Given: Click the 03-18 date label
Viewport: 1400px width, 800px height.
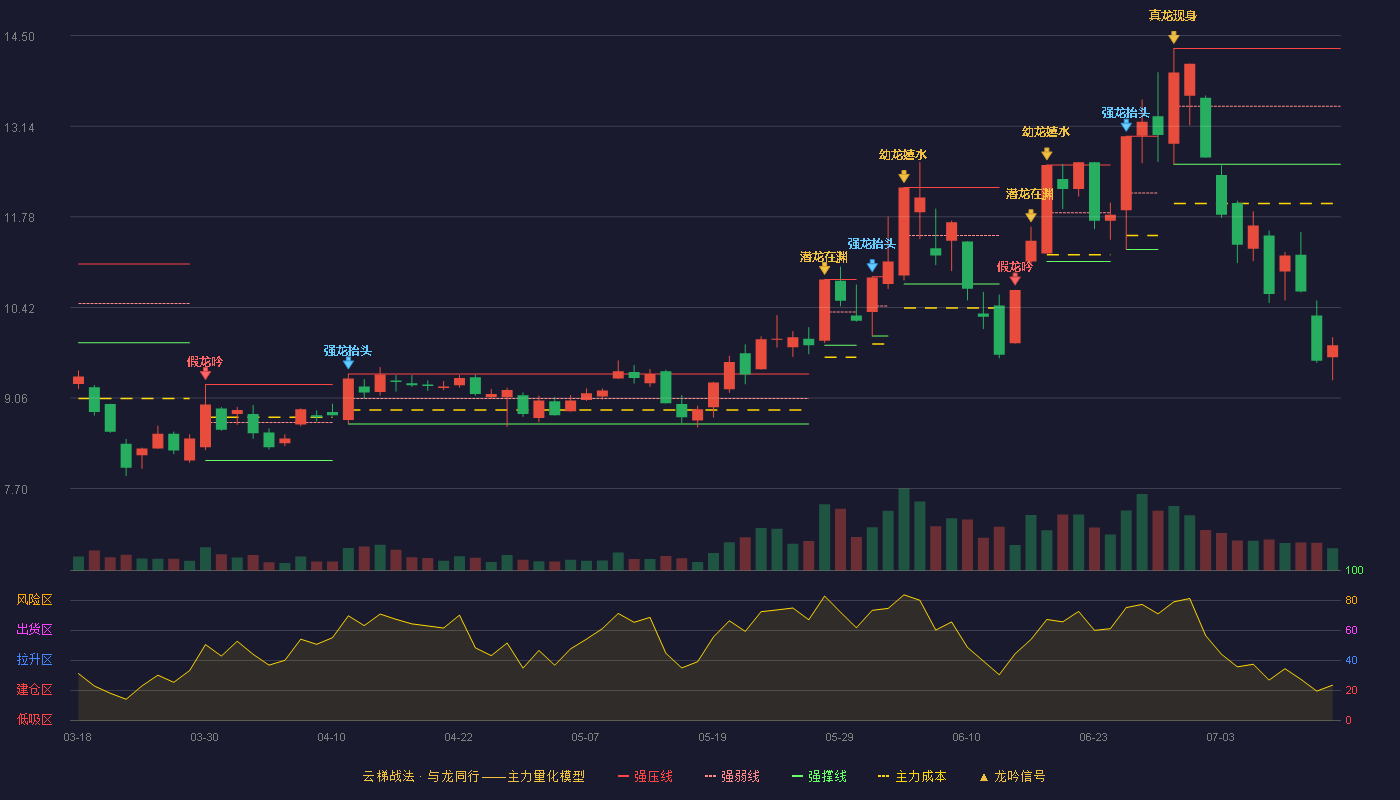Looking at the screenshot, I should coord(78,737).
